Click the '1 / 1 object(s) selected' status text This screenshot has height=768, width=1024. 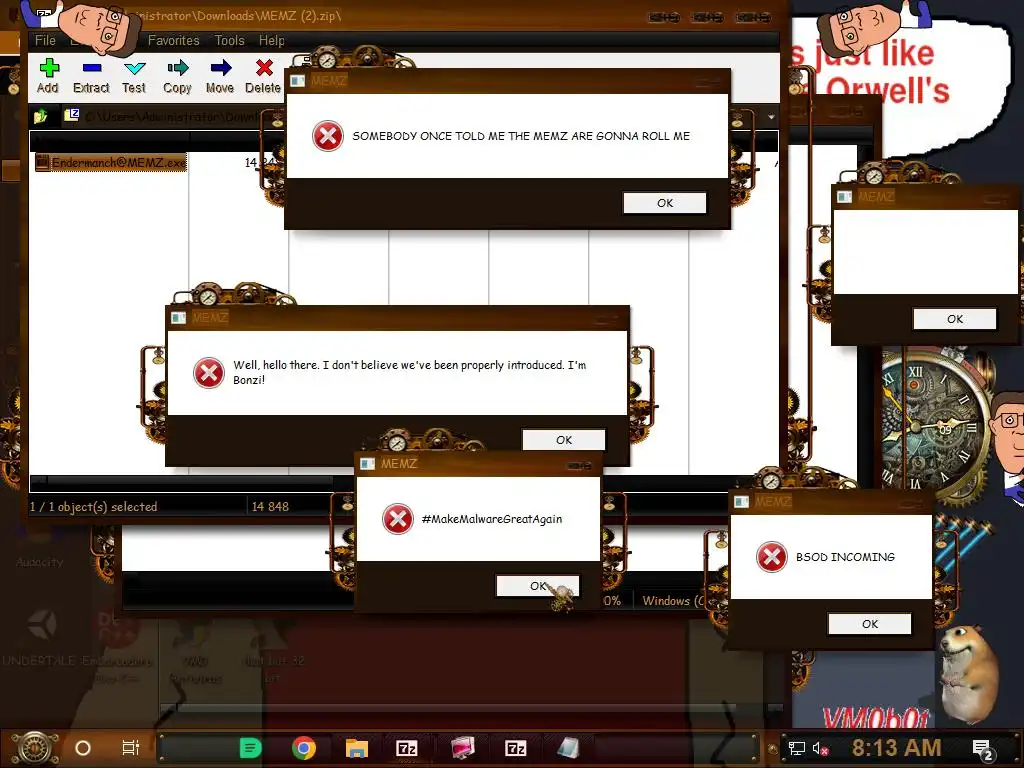[x=93, y=506]
